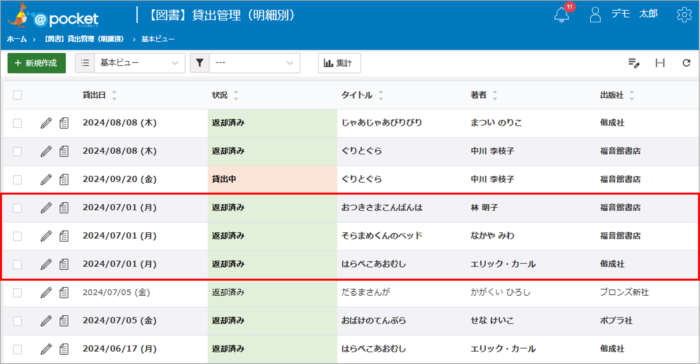
Task: Click the 貸出中 status cell
Action: (x=272, y=180)
